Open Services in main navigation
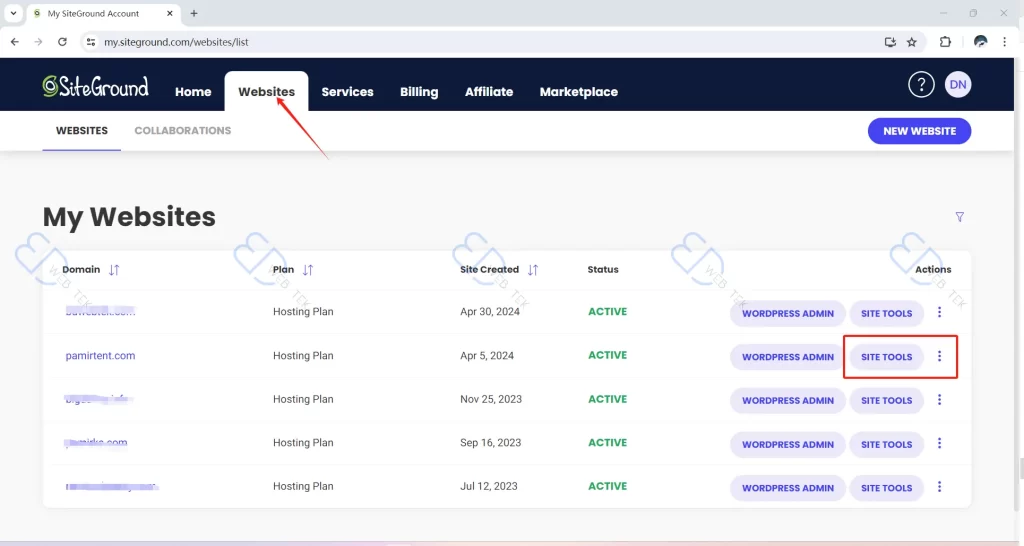Image resolution: width=1024 pixels, height=546 pixels. (x=347, y=92)
